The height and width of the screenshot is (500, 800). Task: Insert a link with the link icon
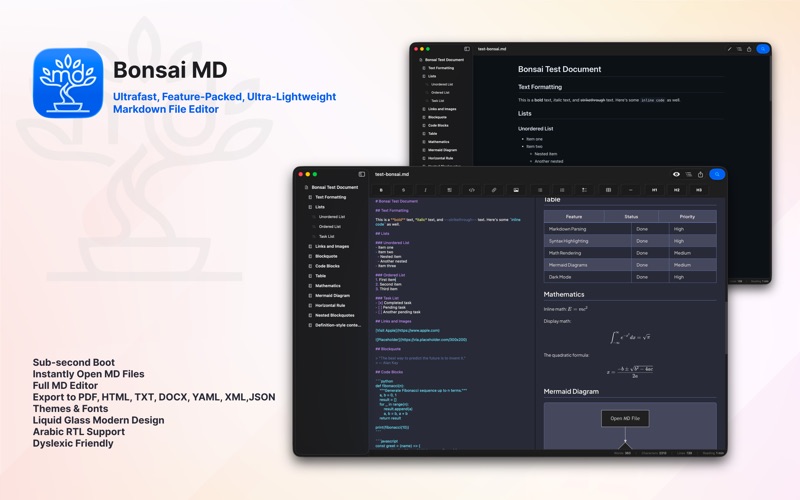coord(494,190)
